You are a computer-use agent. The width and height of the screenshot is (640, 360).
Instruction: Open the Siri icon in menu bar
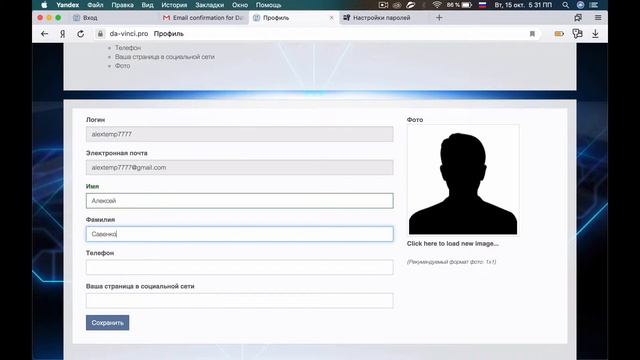coord(580,5)
